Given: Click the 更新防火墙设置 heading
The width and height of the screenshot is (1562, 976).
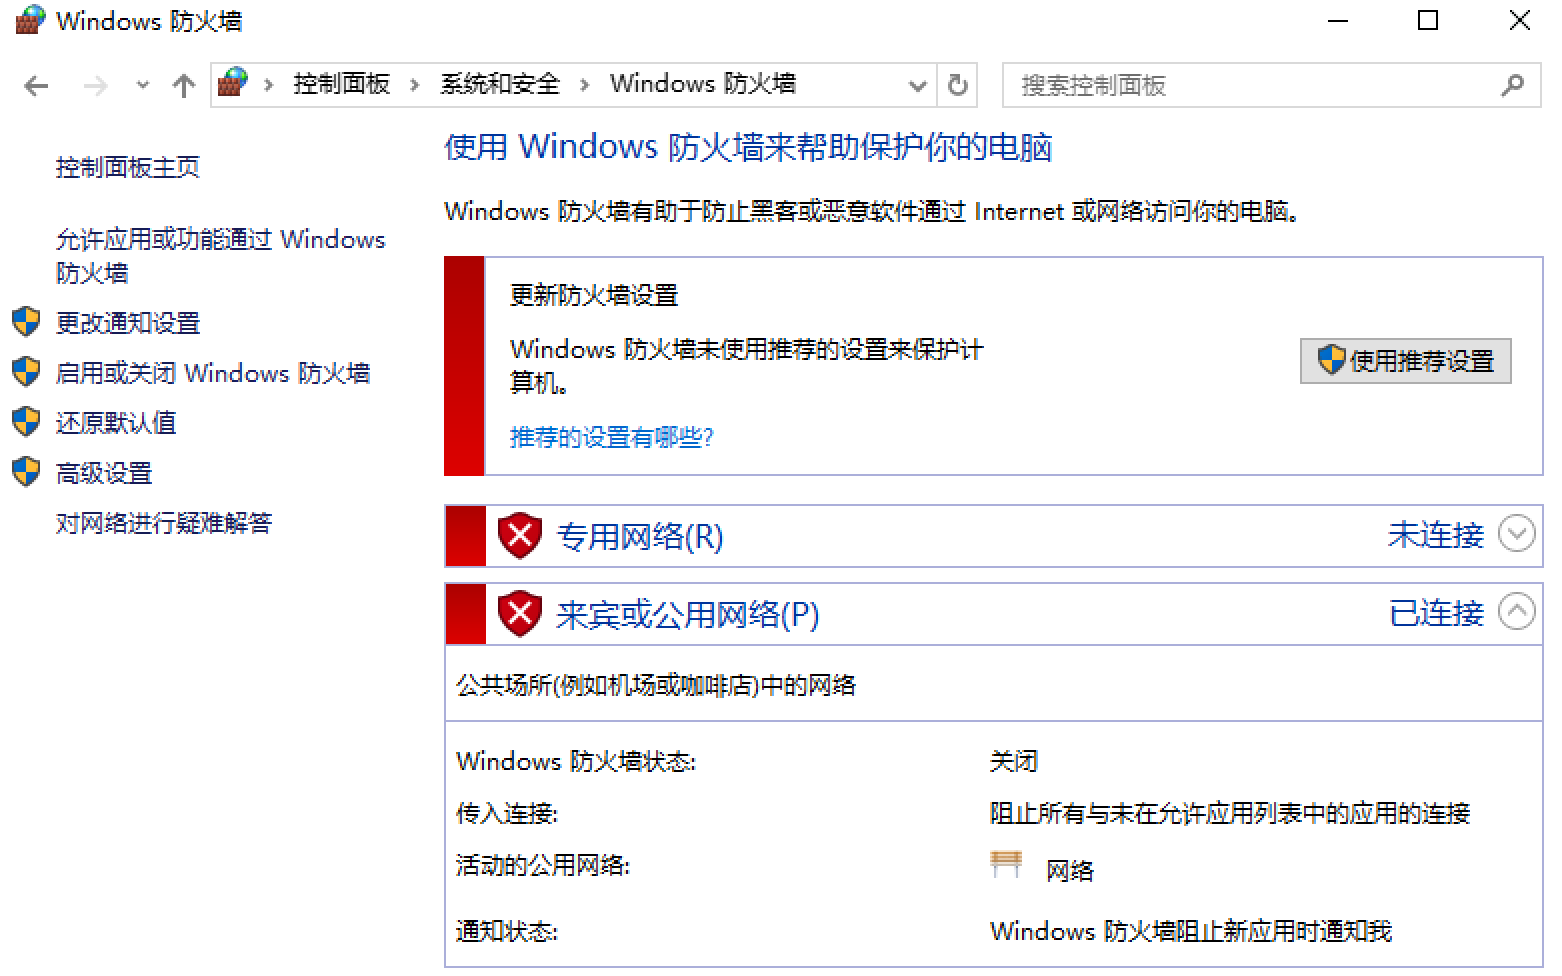Looking at the screenshot, I should pos(594,295).
